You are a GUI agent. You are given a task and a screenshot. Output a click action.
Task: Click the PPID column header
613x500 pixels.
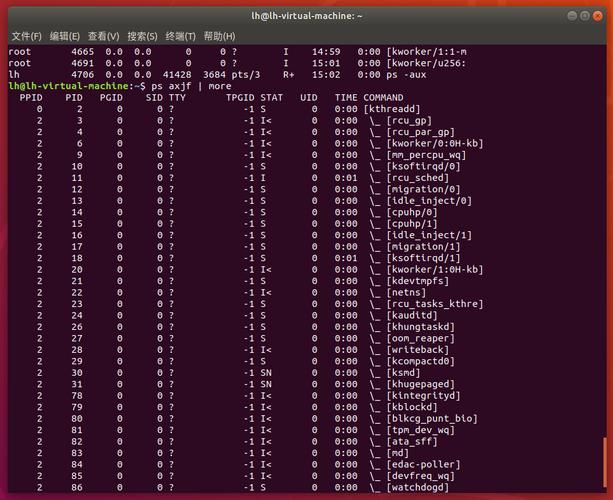[x=31, y=98]
